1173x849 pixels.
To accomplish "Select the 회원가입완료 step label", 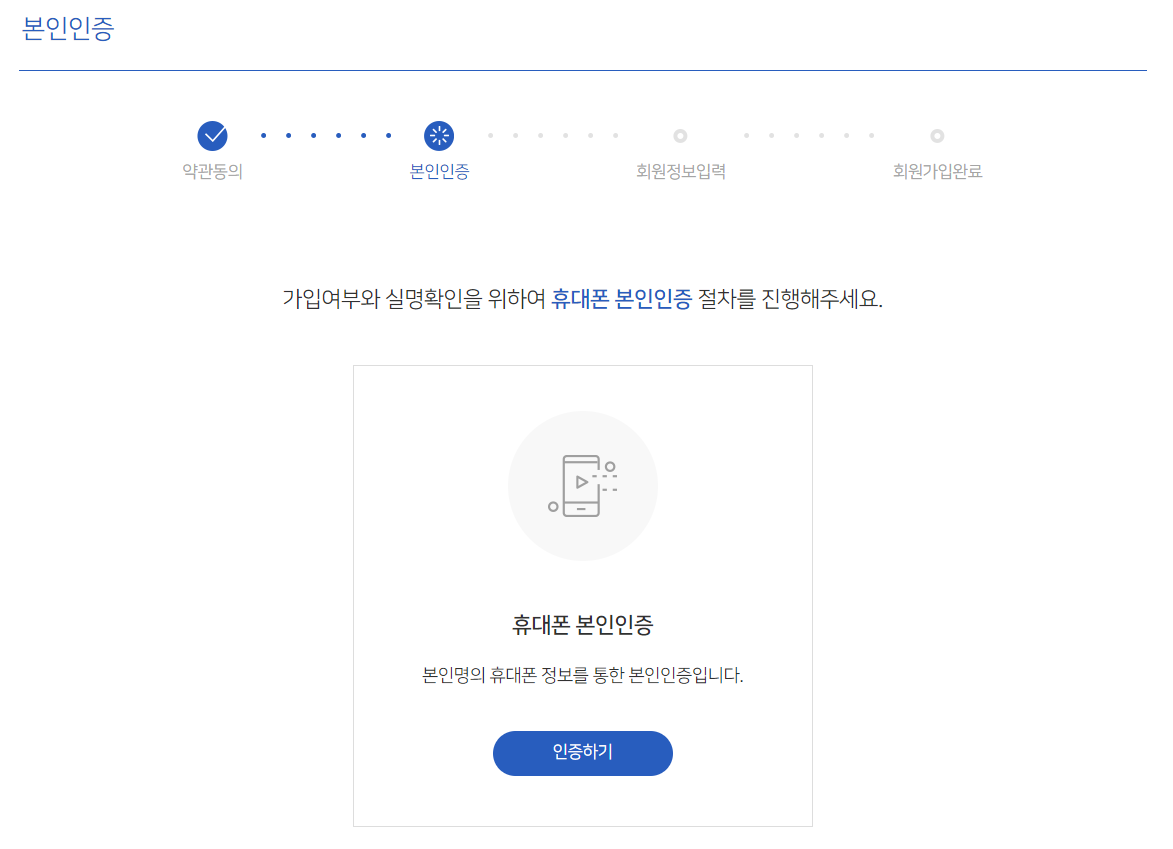I will click(937, 171).
